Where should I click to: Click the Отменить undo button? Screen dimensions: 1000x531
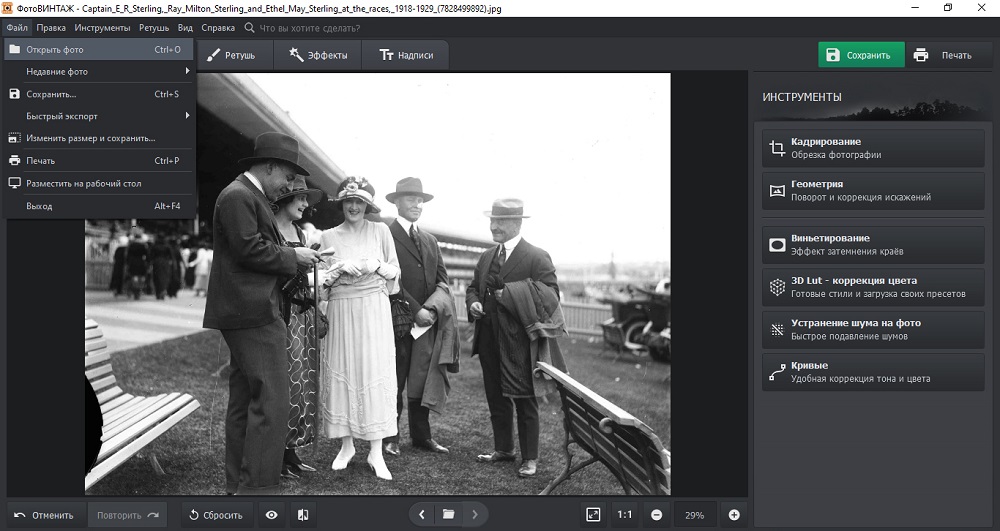(44, 515)
